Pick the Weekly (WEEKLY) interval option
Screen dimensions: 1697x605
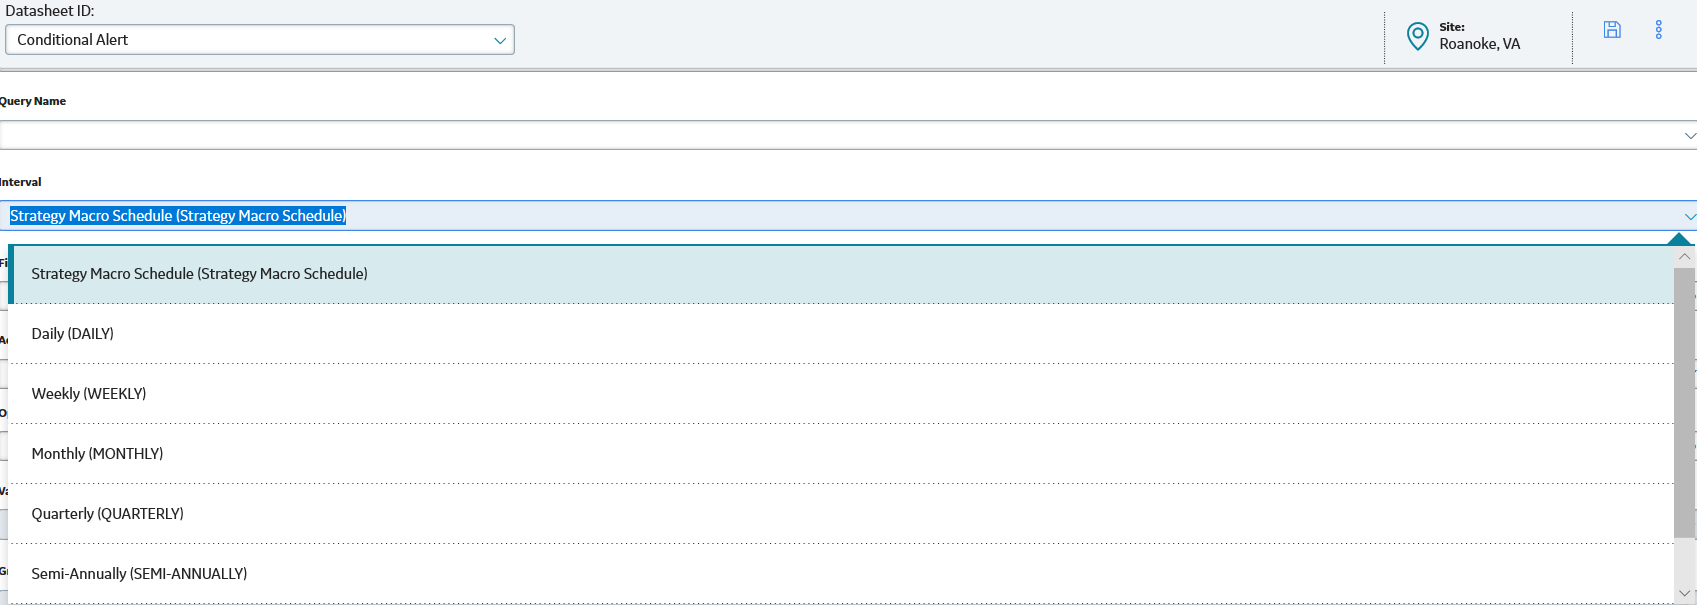point(89,394)
